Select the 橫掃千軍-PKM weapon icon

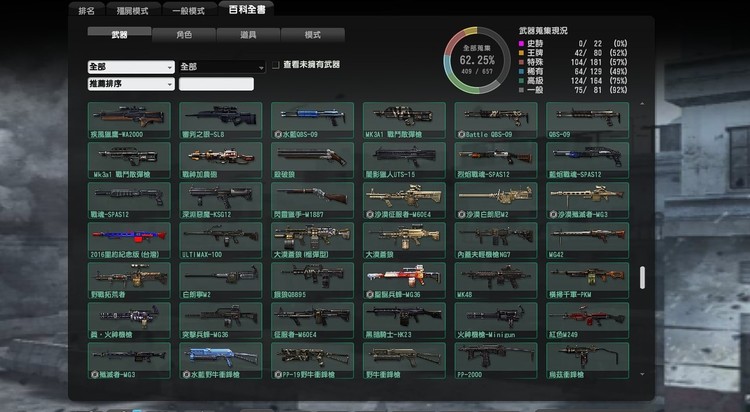[x=584, y=280]
